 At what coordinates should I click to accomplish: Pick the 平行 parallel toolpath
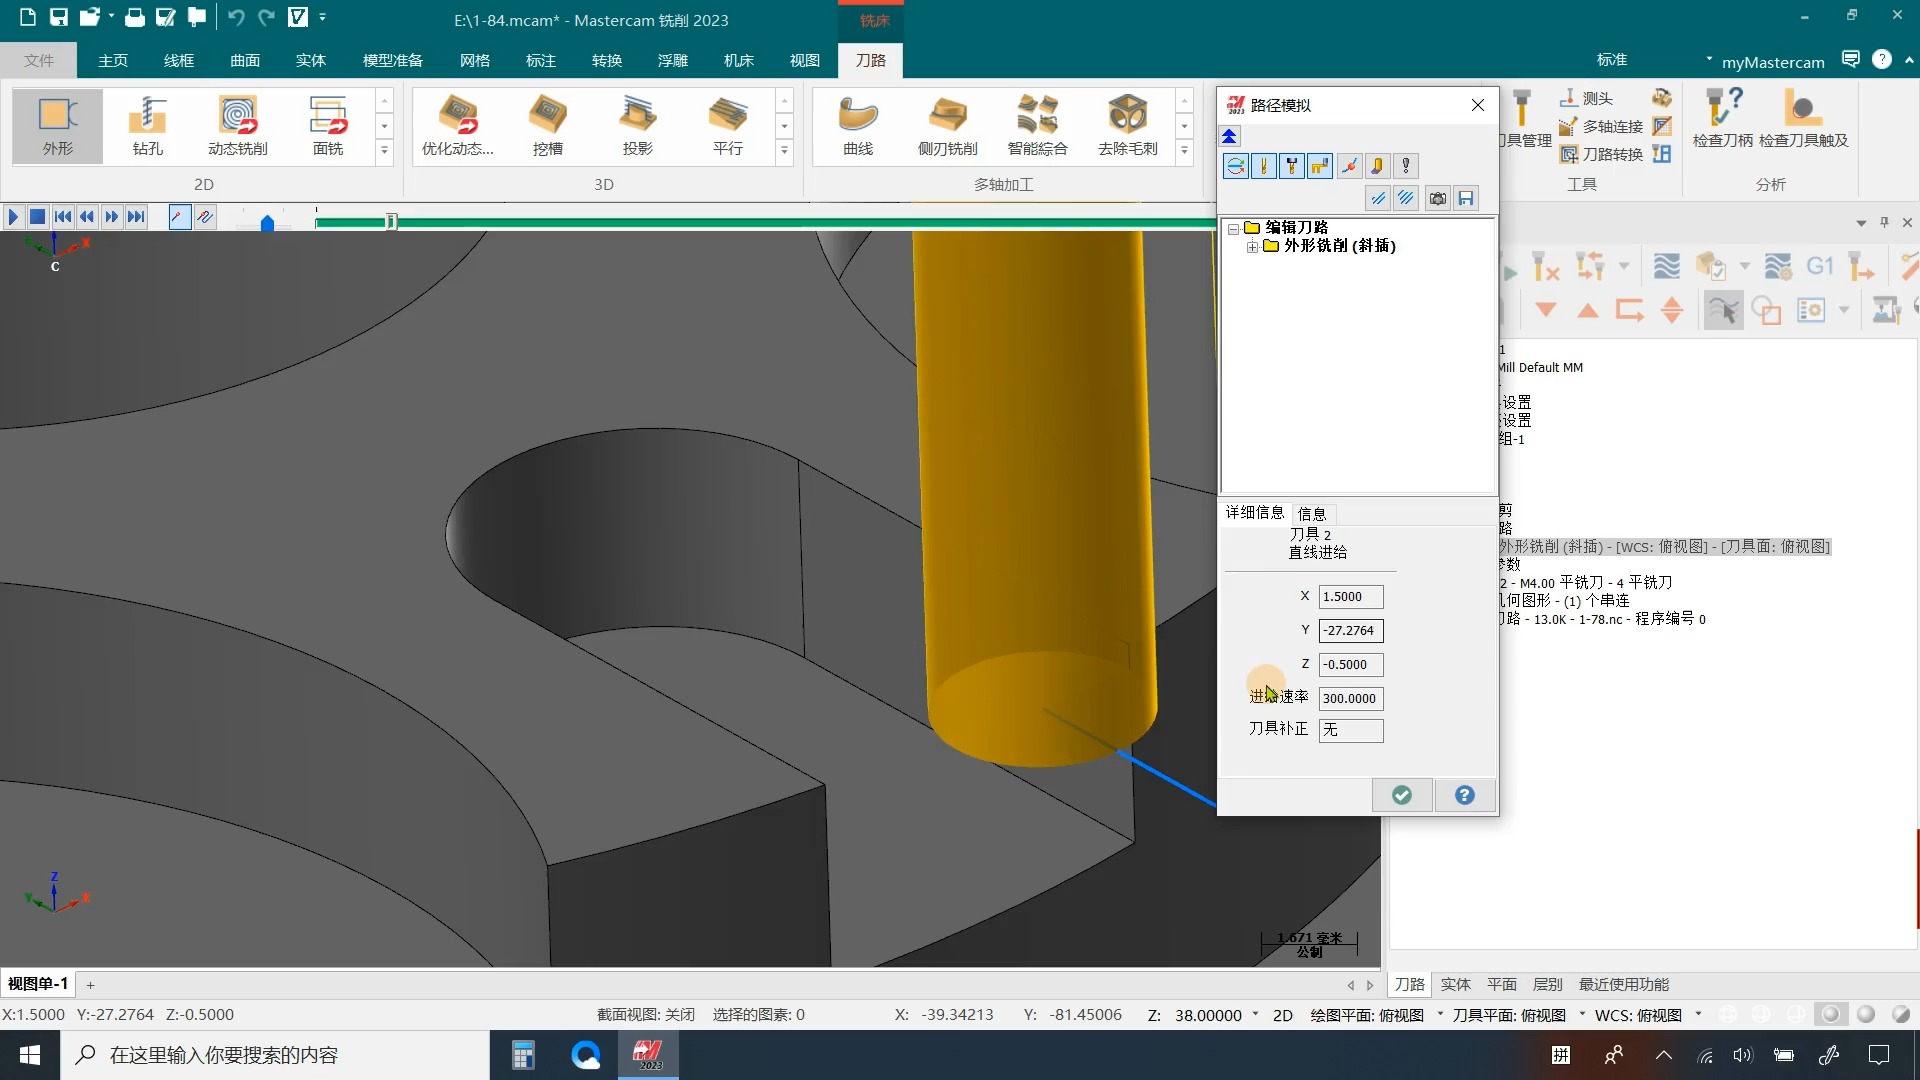tap(728, 126)
